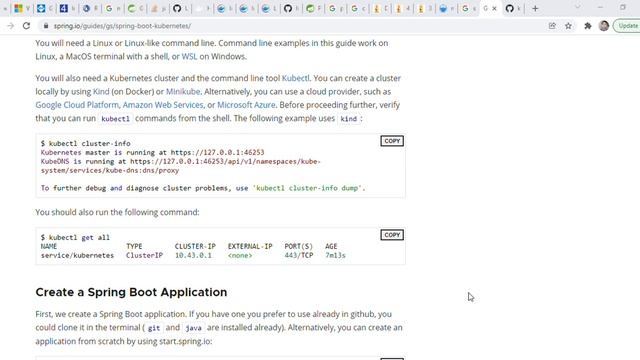This screenshot has width=640, height=360.
Task: Open the profile avatar menu
Action: tap(604, 26)
